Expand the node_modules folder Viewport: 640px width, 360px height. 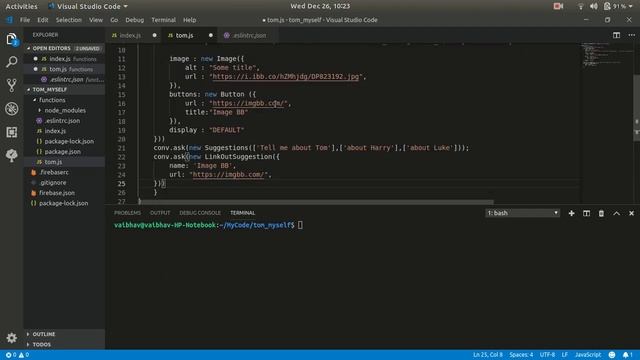tap(64, 110)
